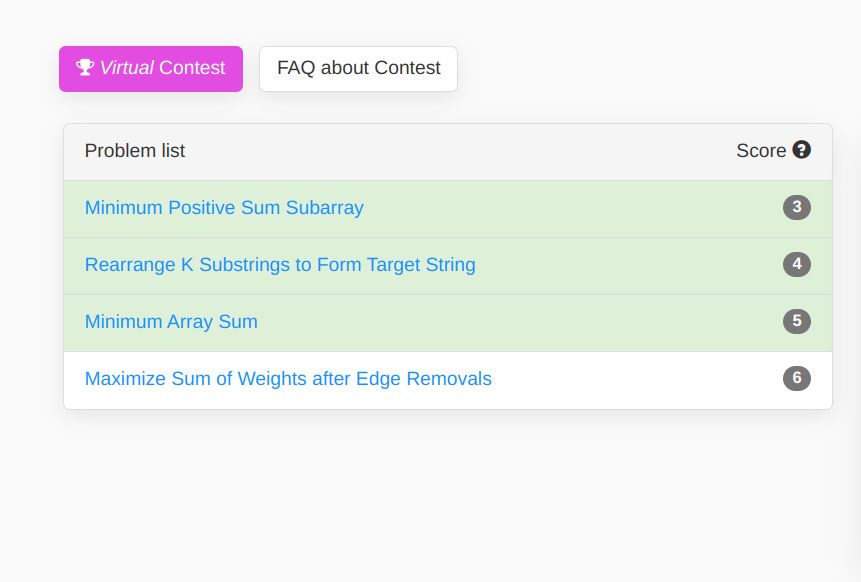Click score badge 5 for Minimum Array Sum
Image resolution: width=861 pixels, height=582 pixels.
(797, 321)
